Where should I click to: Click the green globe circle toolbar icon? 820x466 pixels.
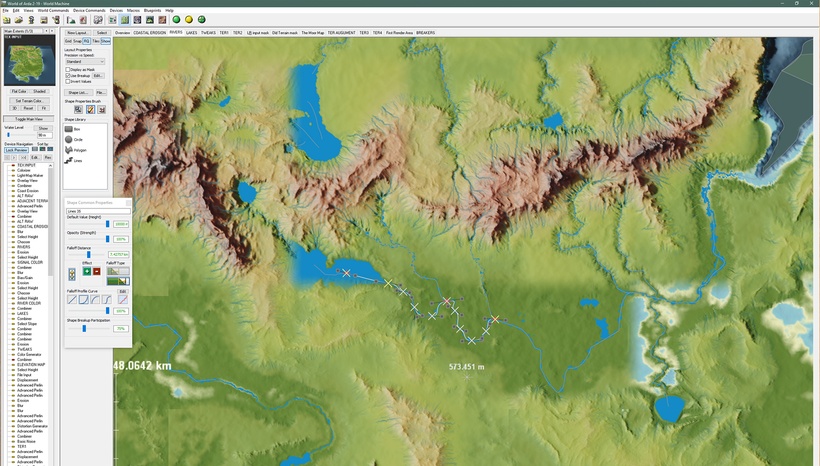coord(201,20)
